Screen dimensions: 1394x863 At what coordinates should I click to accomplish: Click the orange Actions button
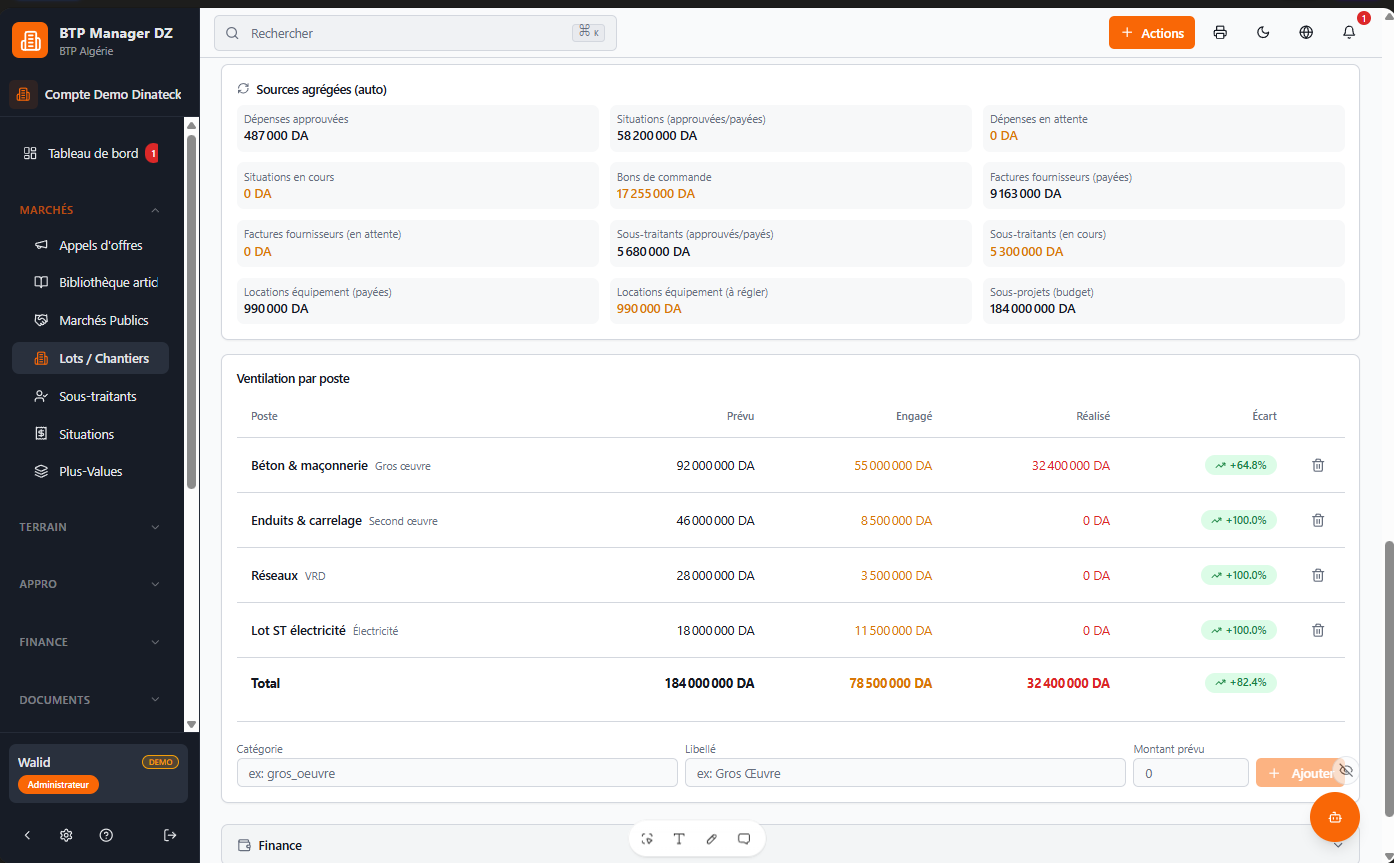point(1152,33)
